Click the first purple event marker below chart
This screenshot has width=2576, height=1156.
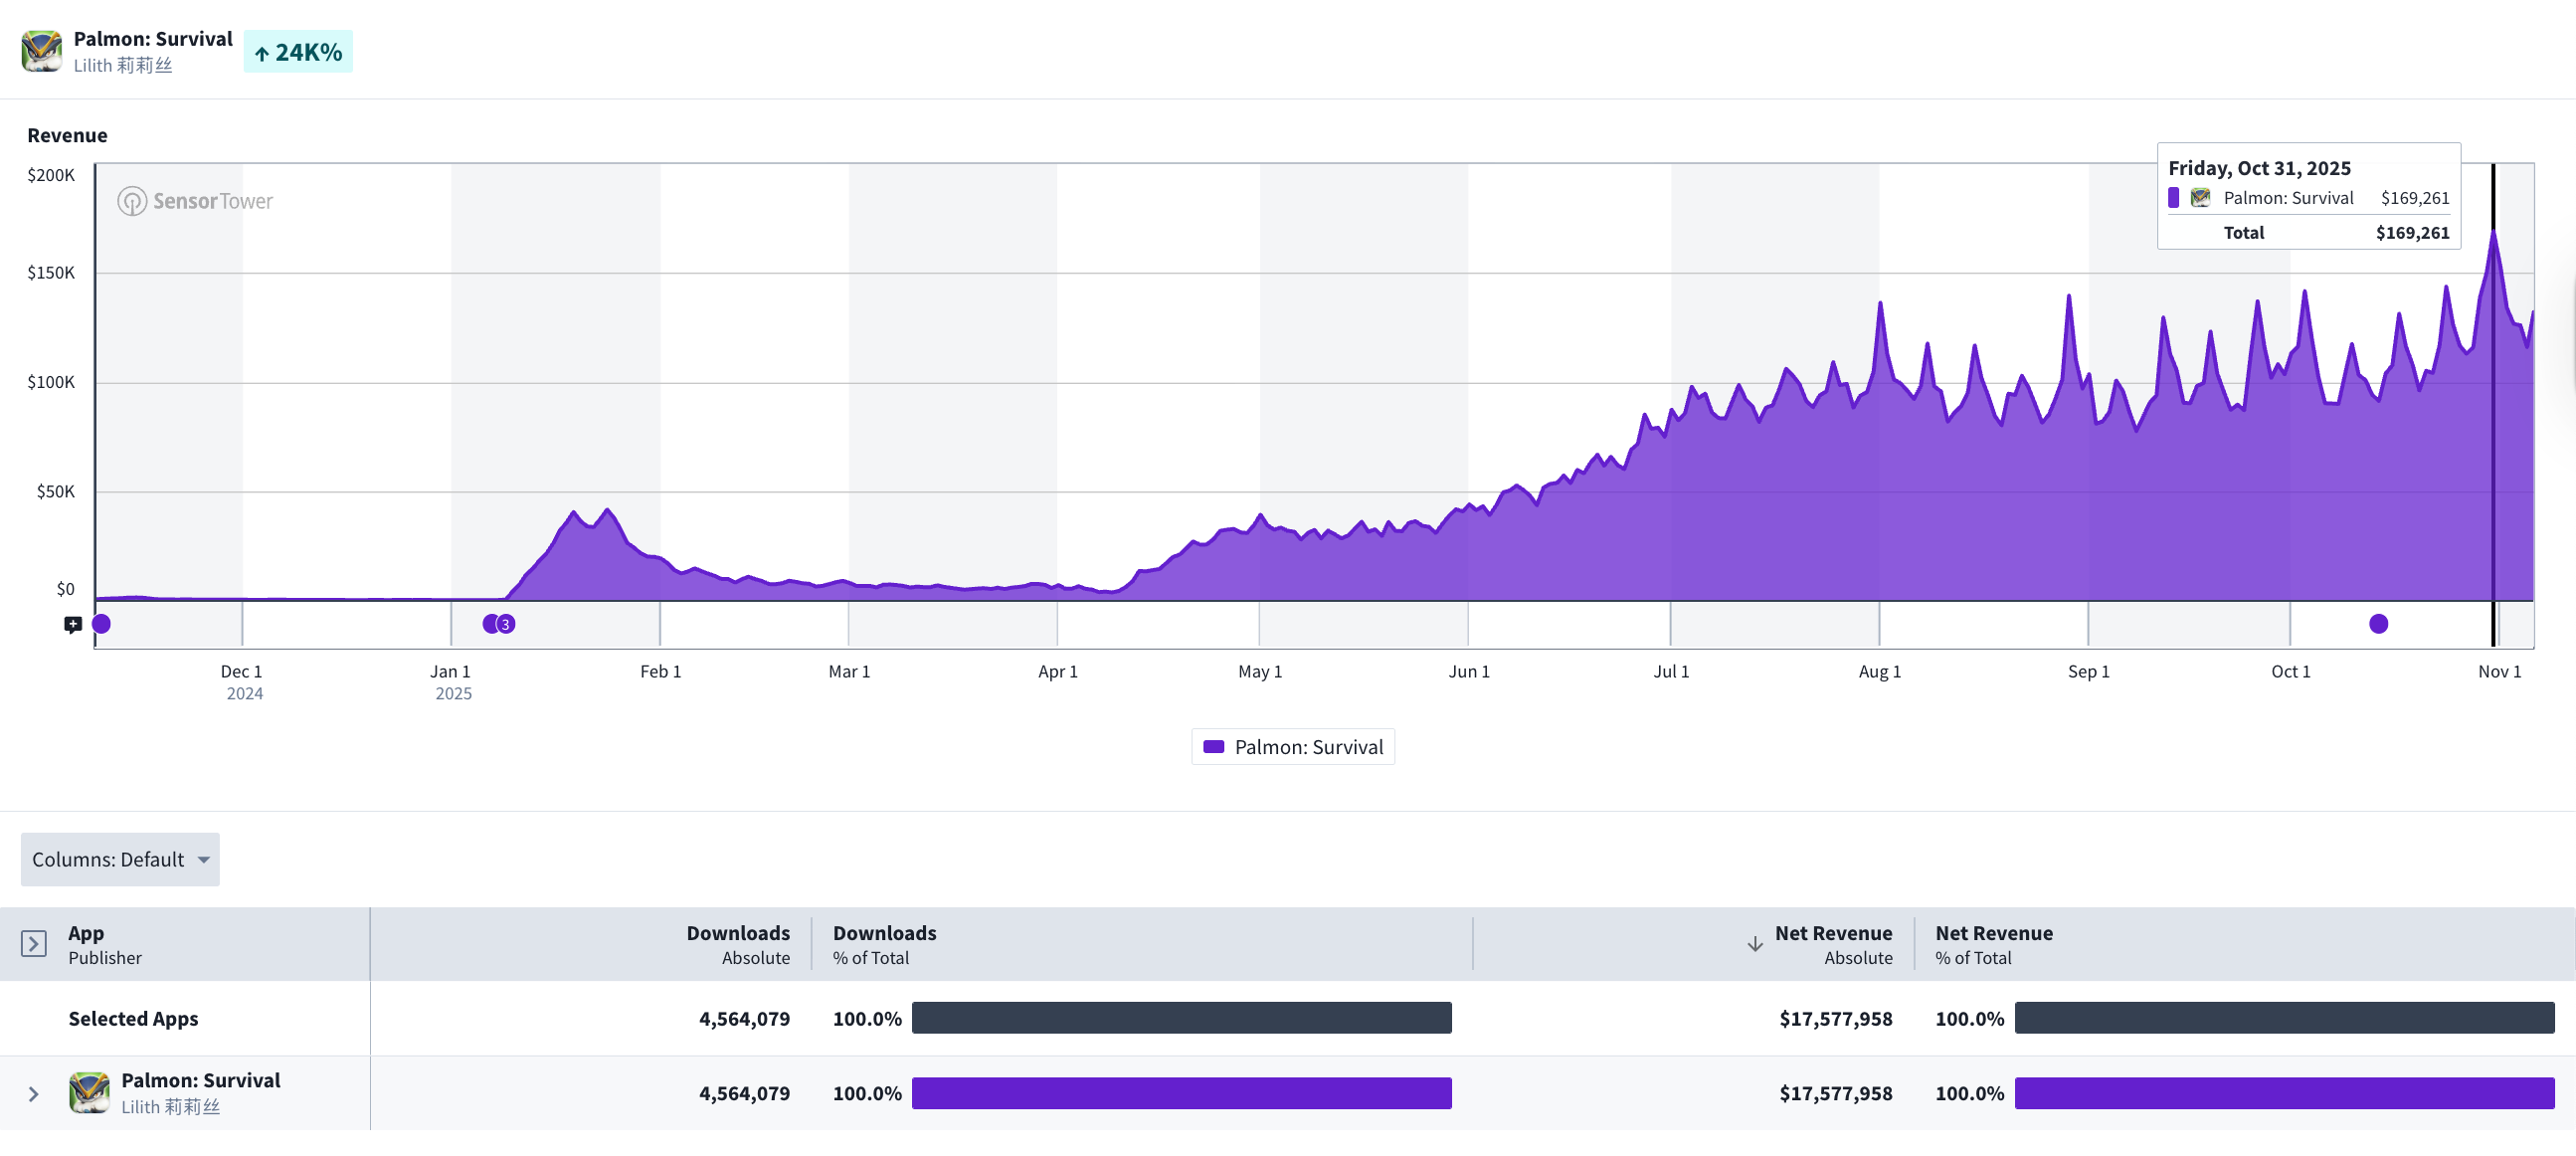click(x=101, y=625)
